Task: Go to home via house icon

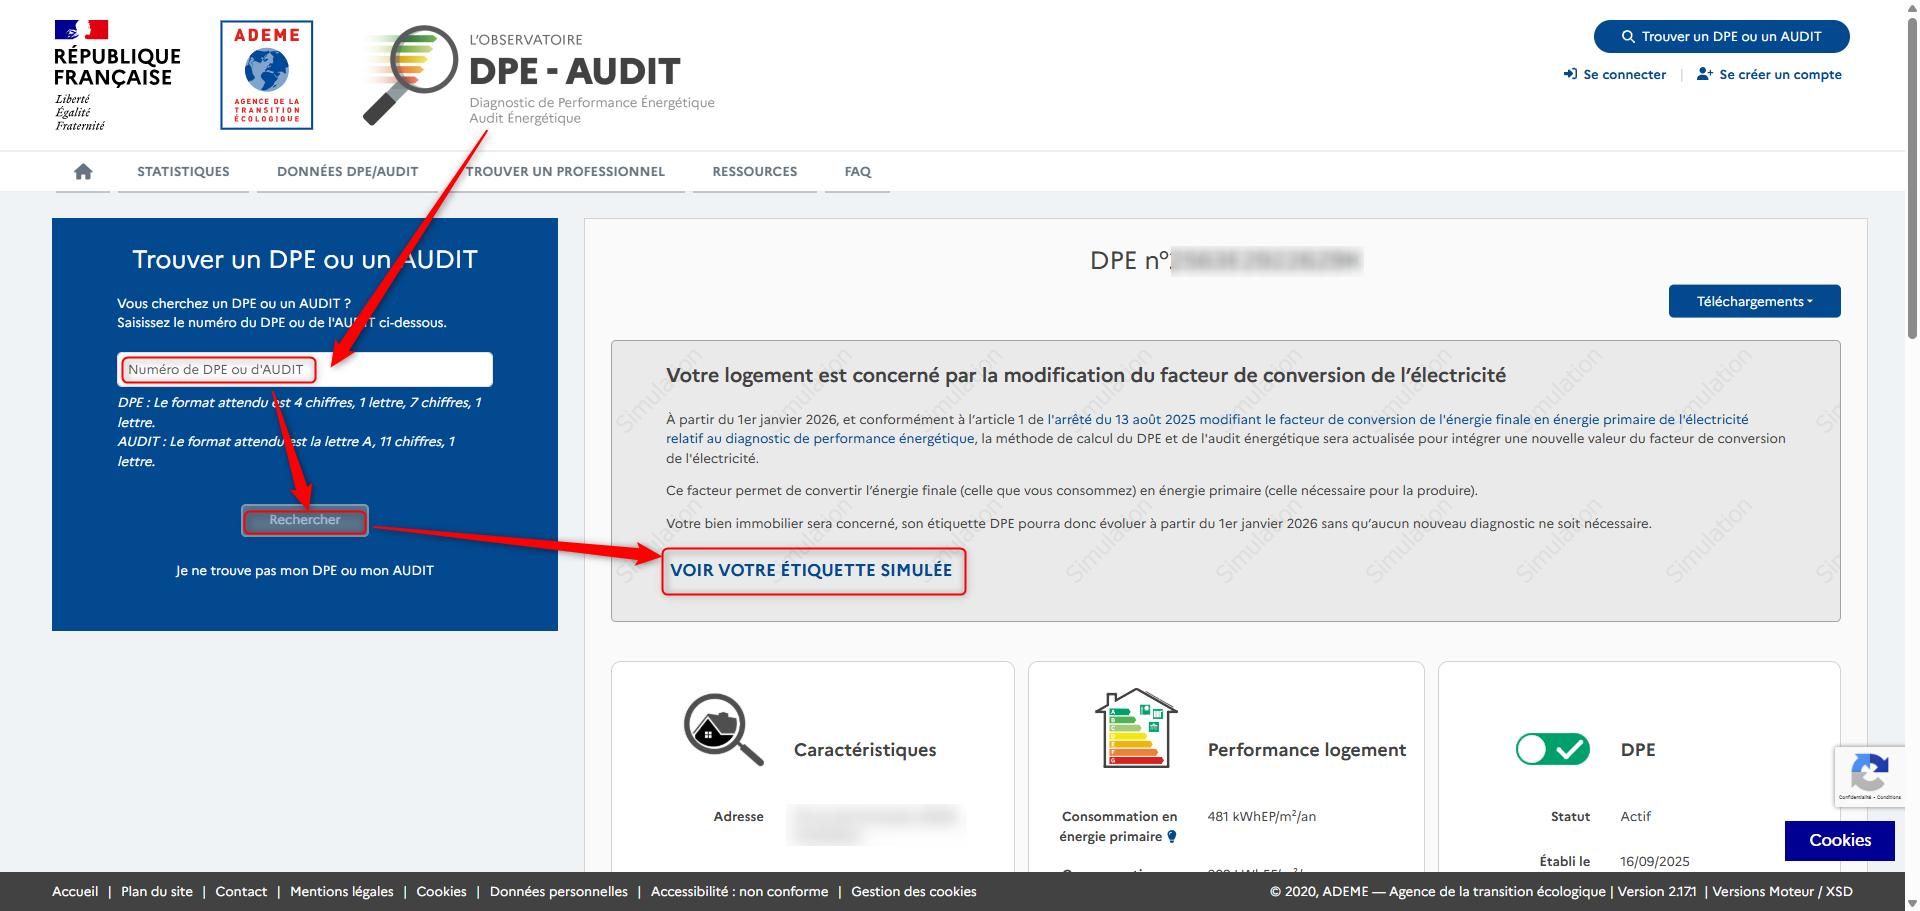Action: click(x=83, y=172)
